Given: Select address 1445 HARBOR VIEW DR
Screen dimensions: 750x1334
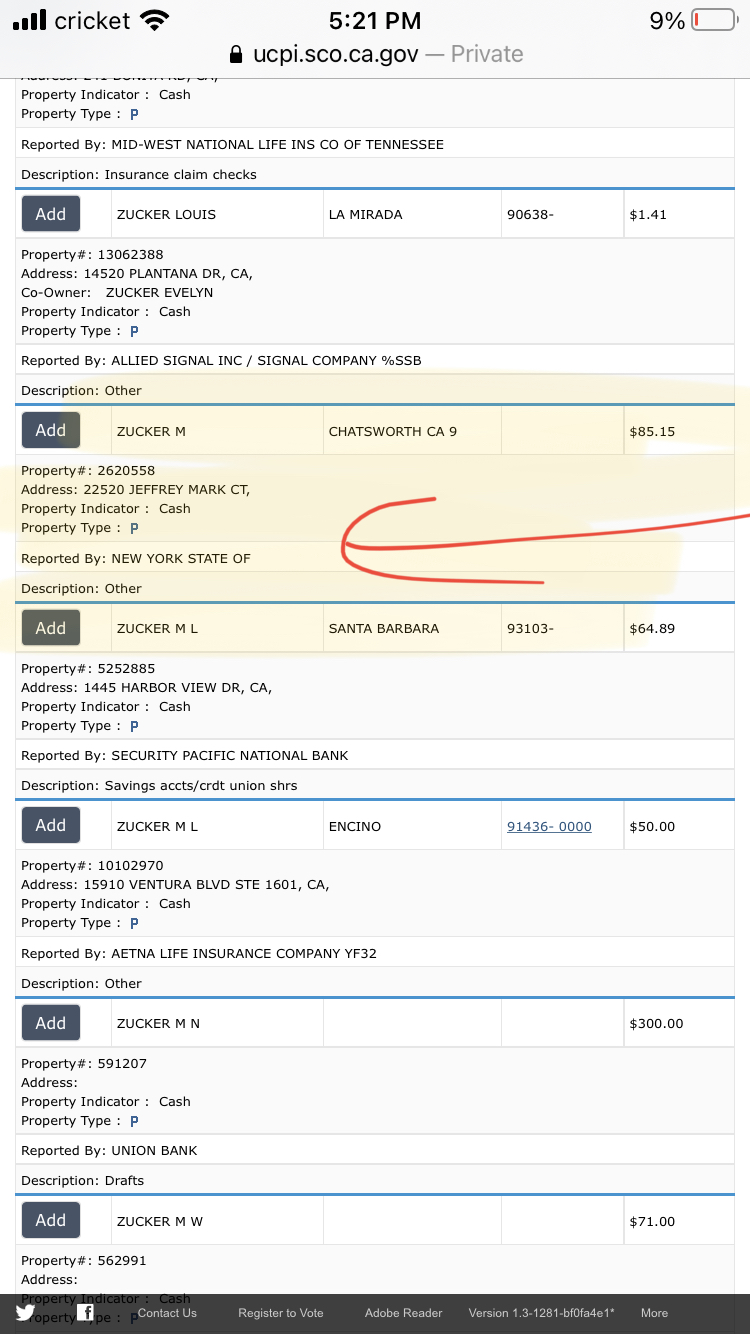Looking at the screenshot, I should (146, 688).
